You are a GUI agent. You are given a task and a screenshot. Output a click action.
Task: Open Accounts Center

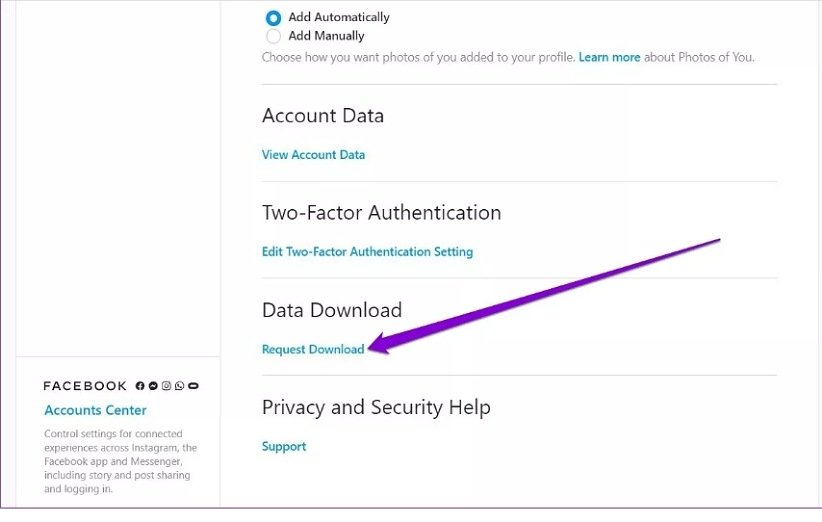[x=95, y=410]
